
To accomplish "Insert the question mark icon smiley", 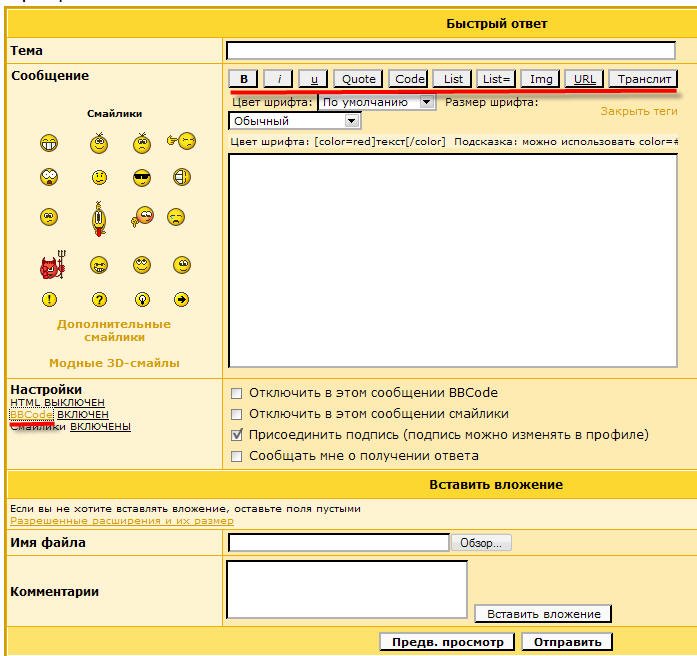I will 99,300.
